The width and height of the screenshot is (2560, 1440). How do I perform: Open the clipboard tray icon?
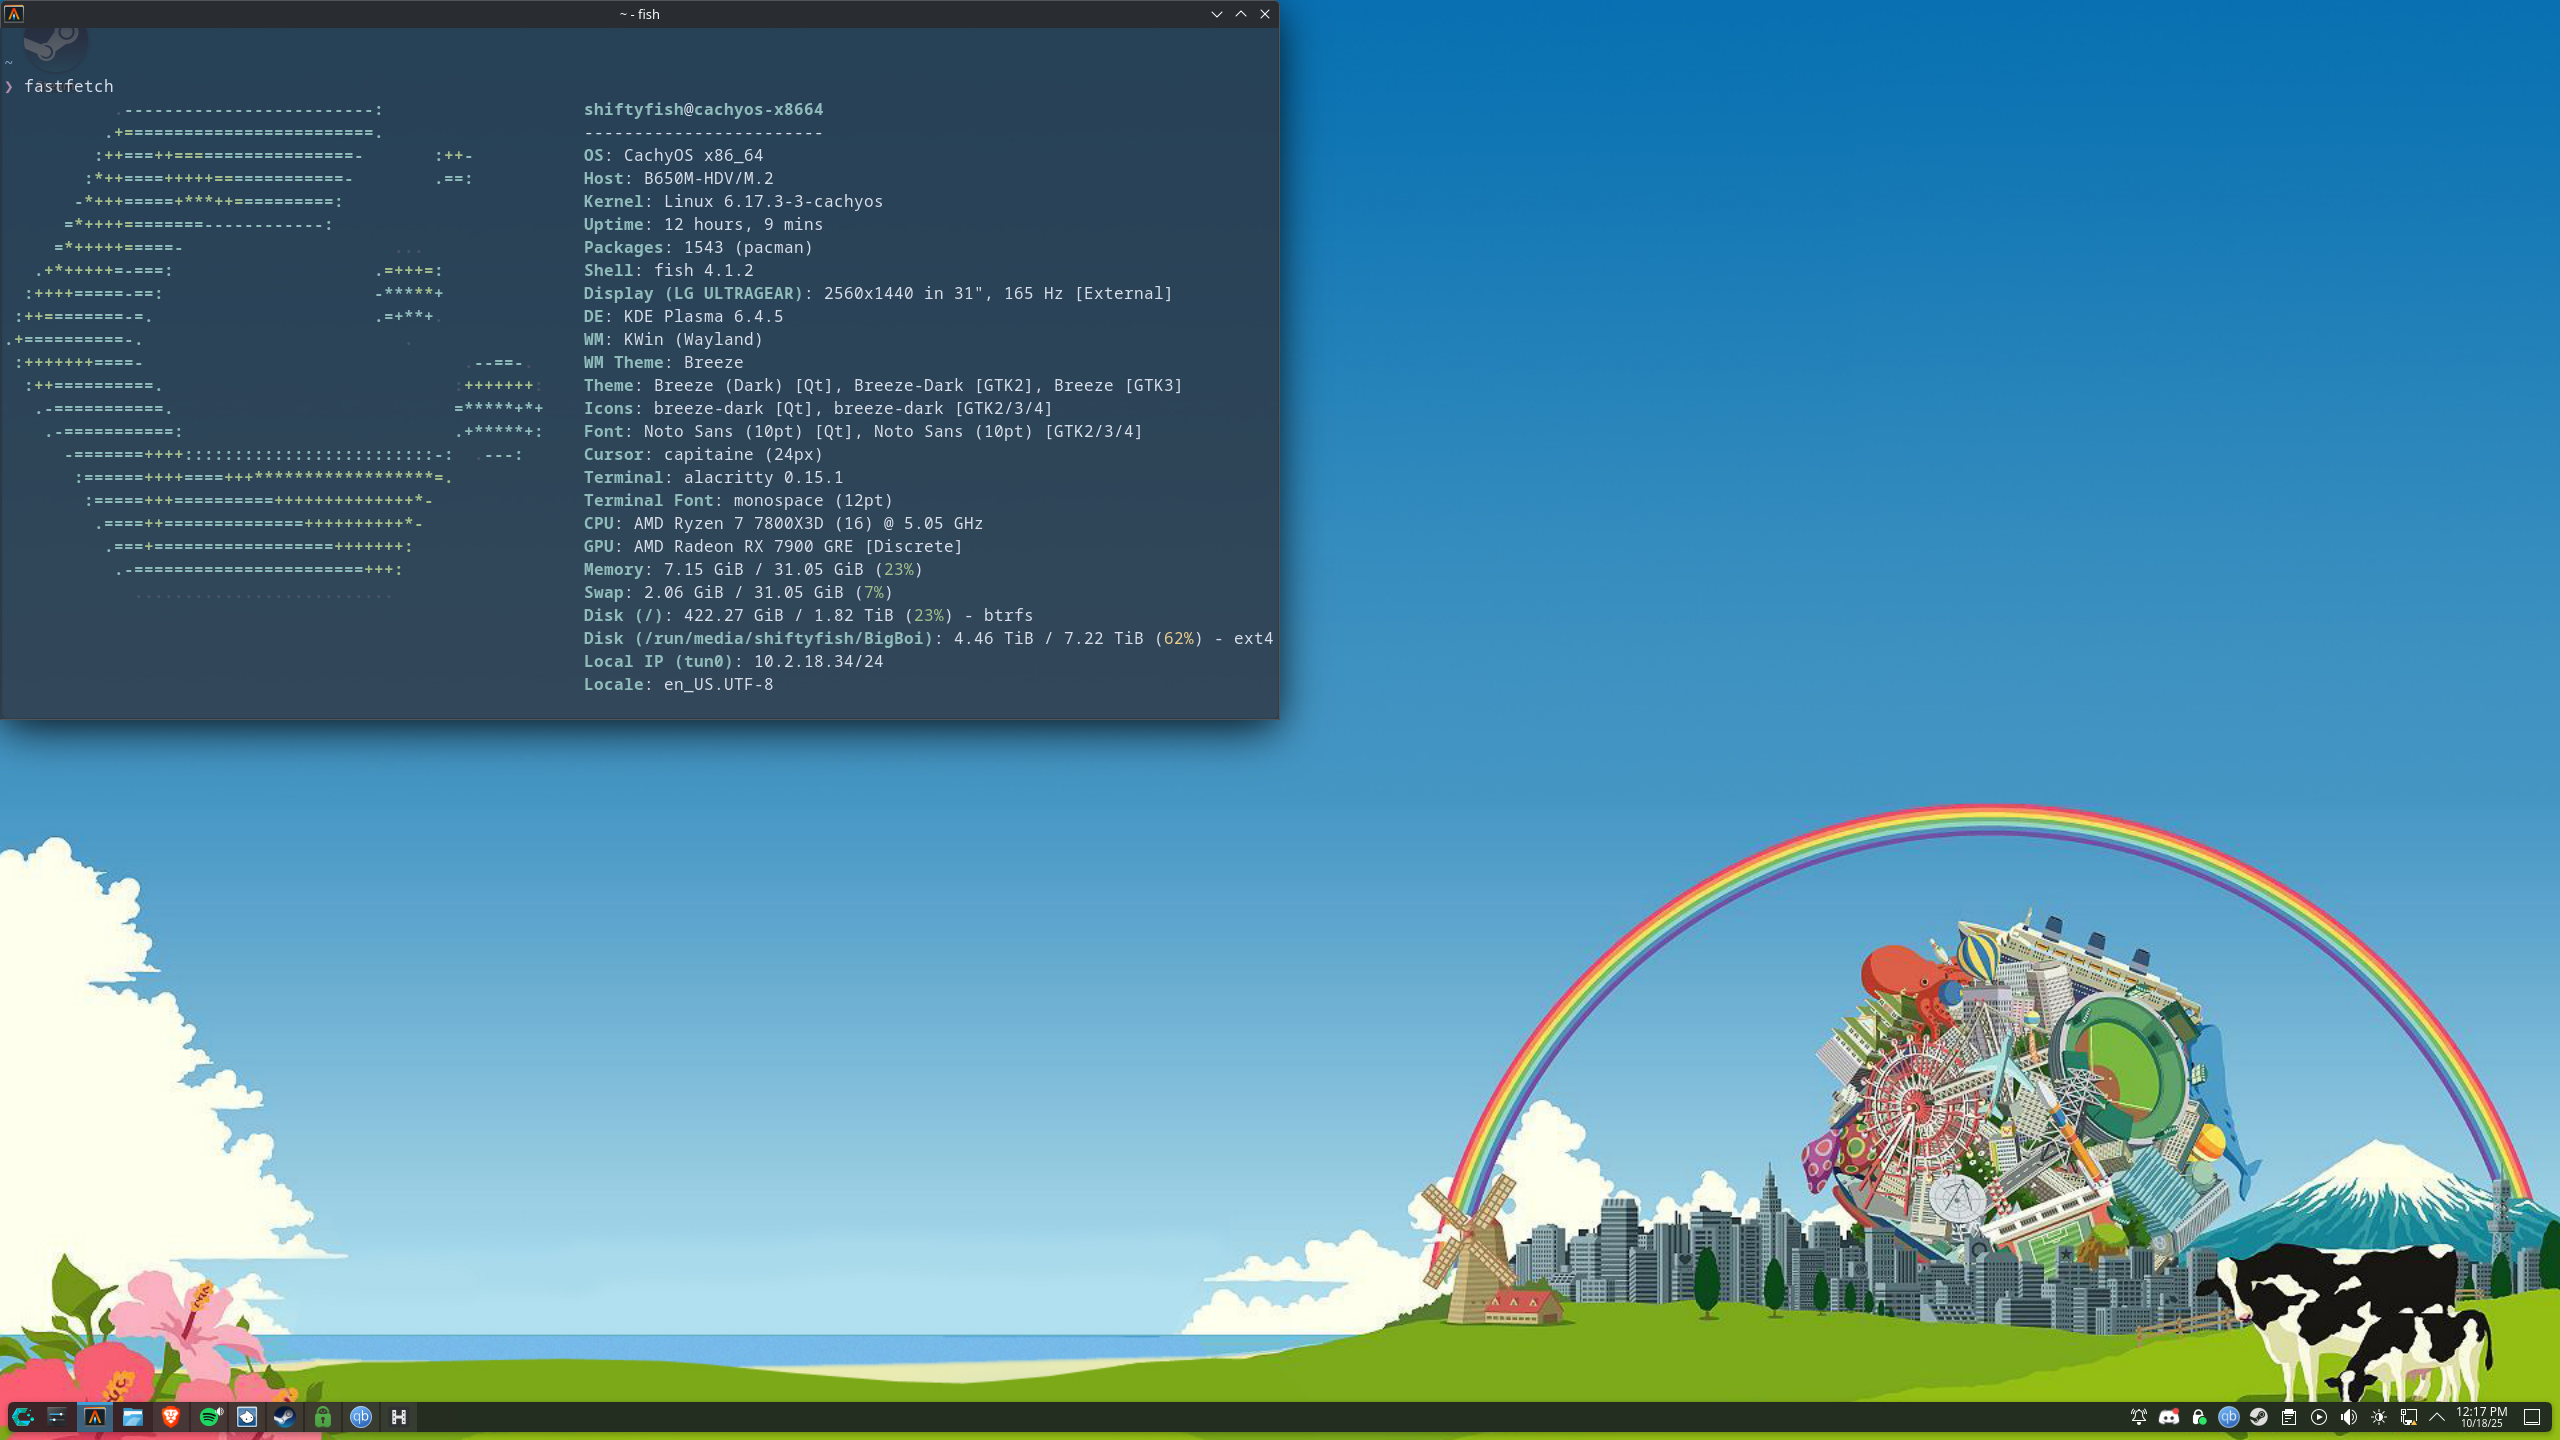point(2289,1417)
